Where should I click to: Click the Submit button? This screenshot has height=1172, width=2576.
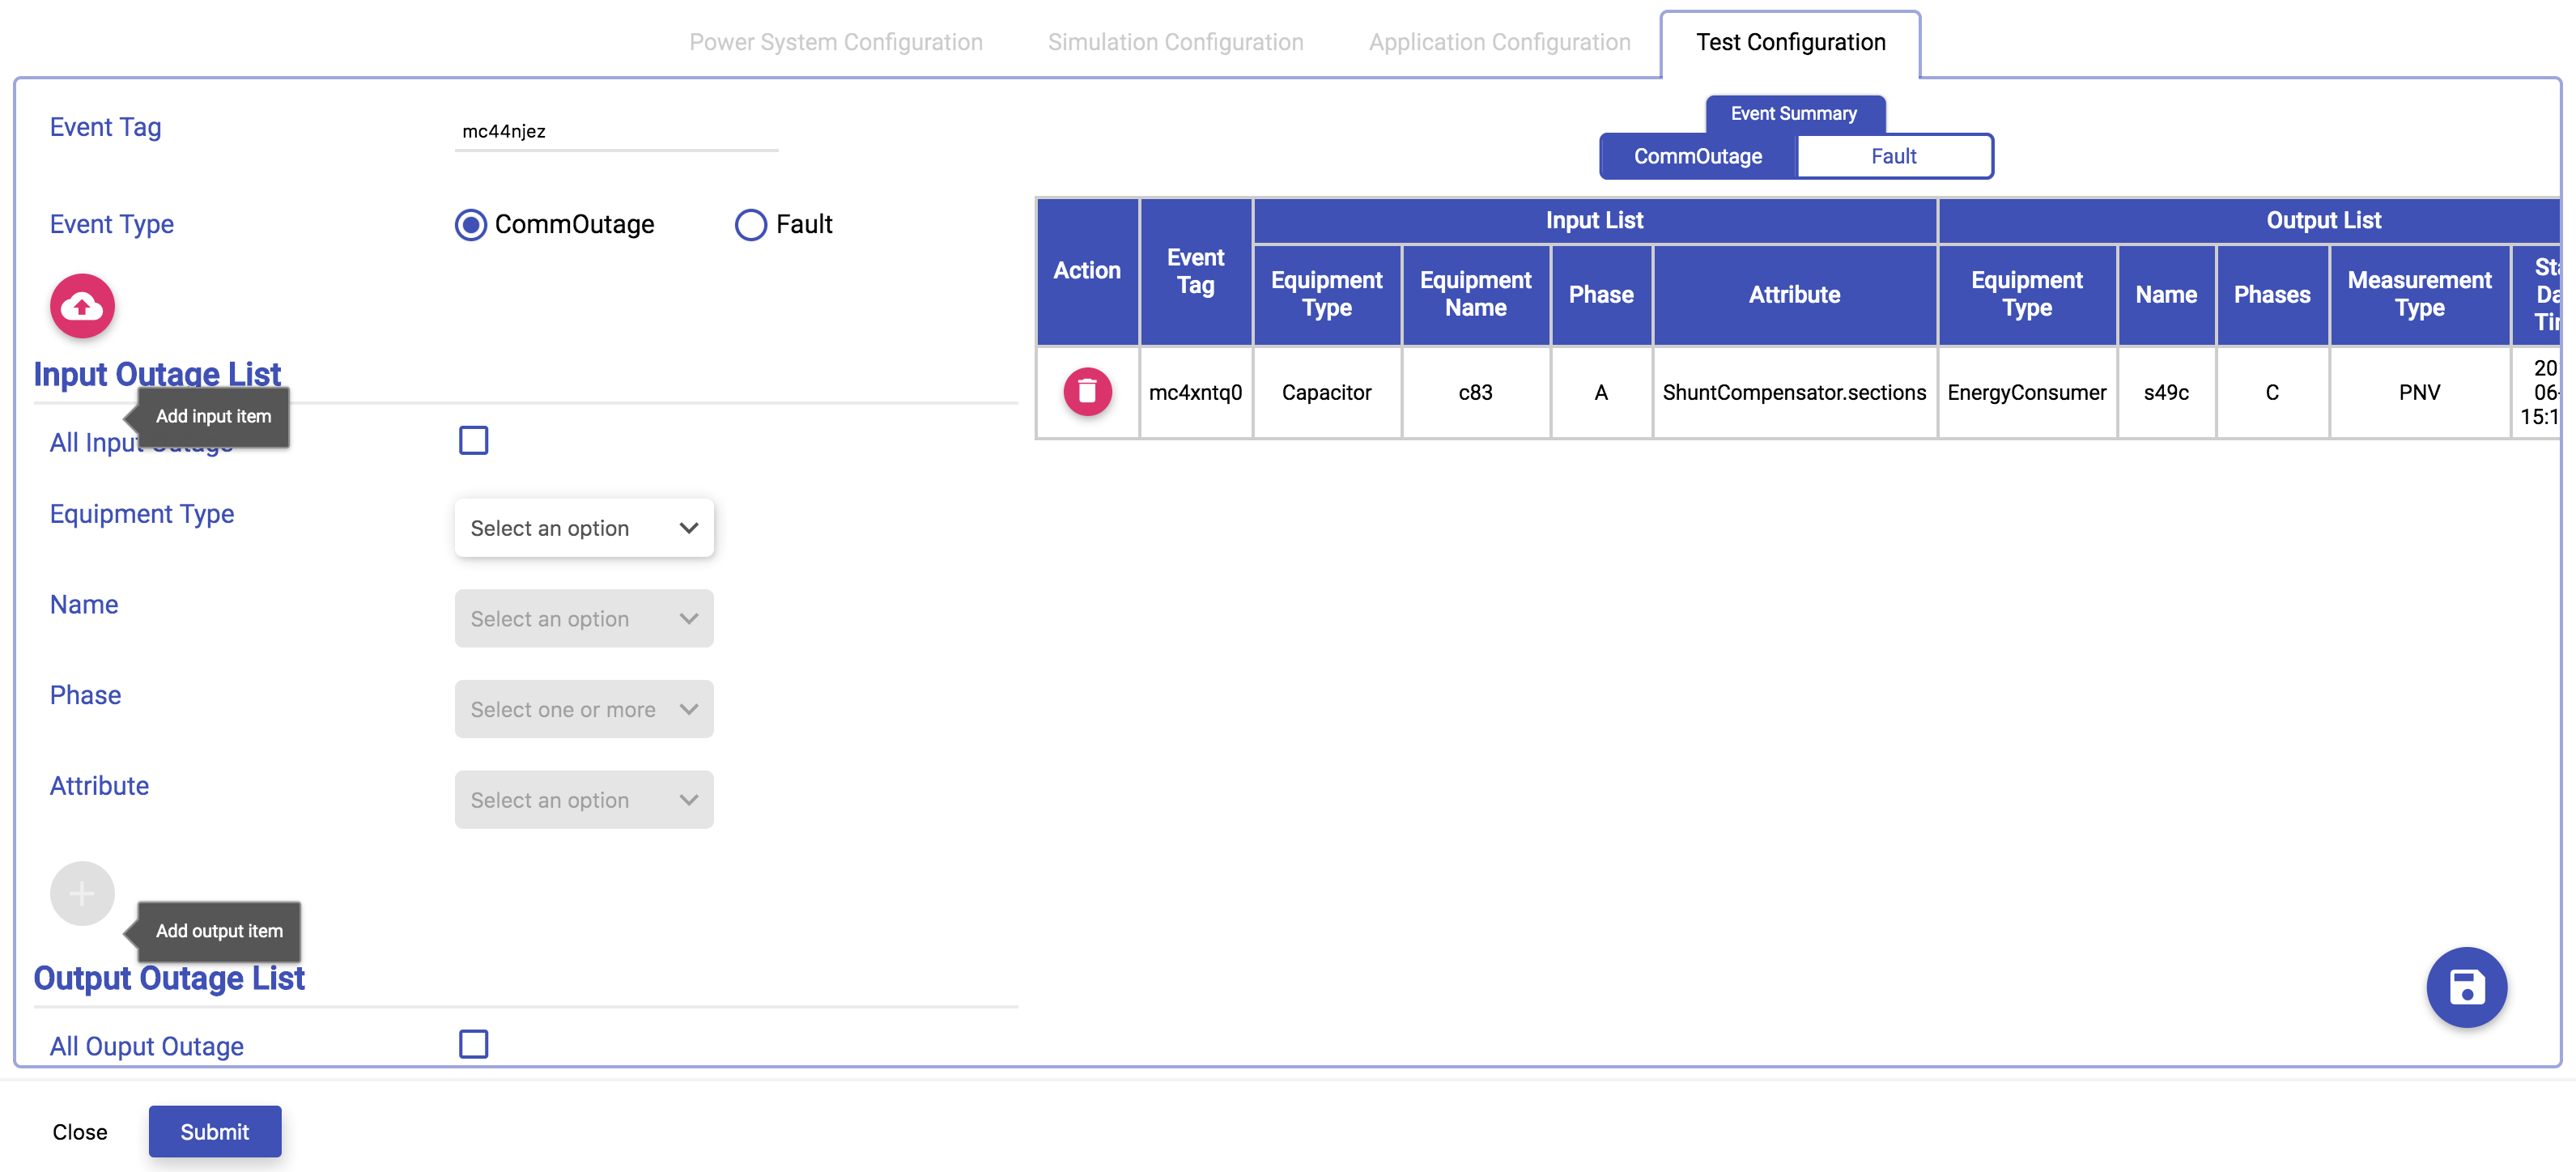coord(215,1132)
